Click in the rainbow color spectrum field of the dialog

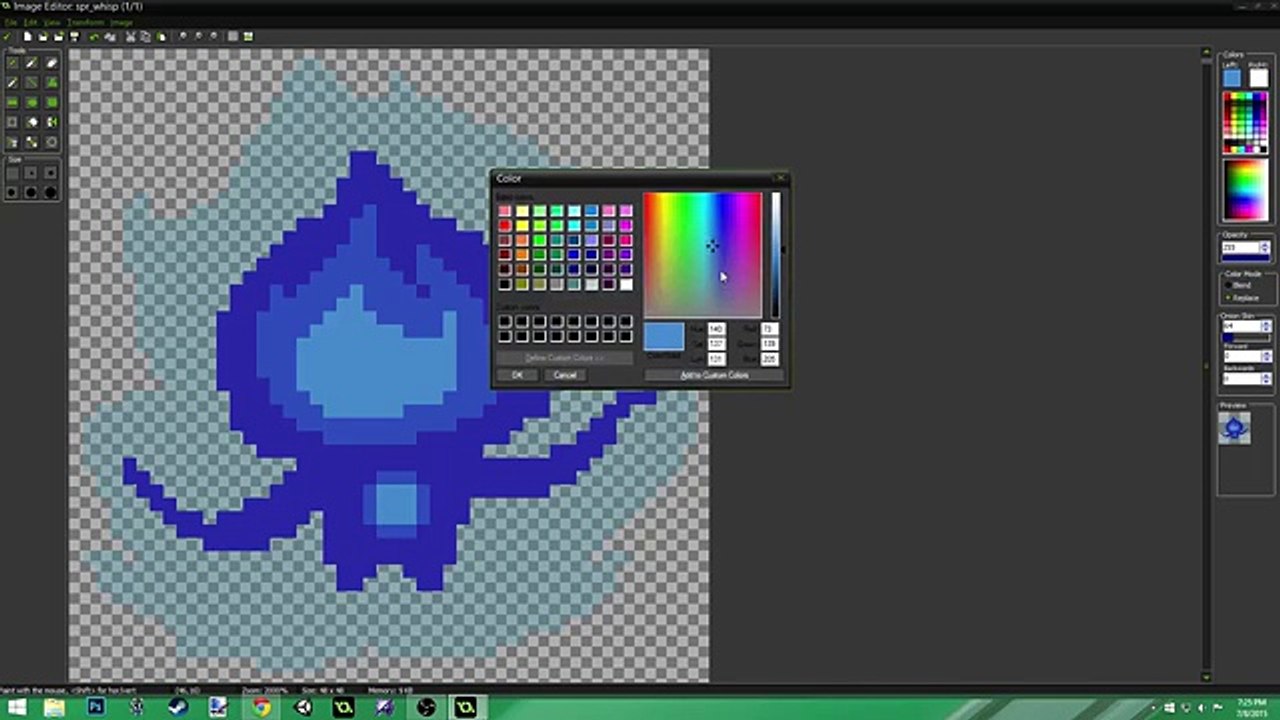703,255
